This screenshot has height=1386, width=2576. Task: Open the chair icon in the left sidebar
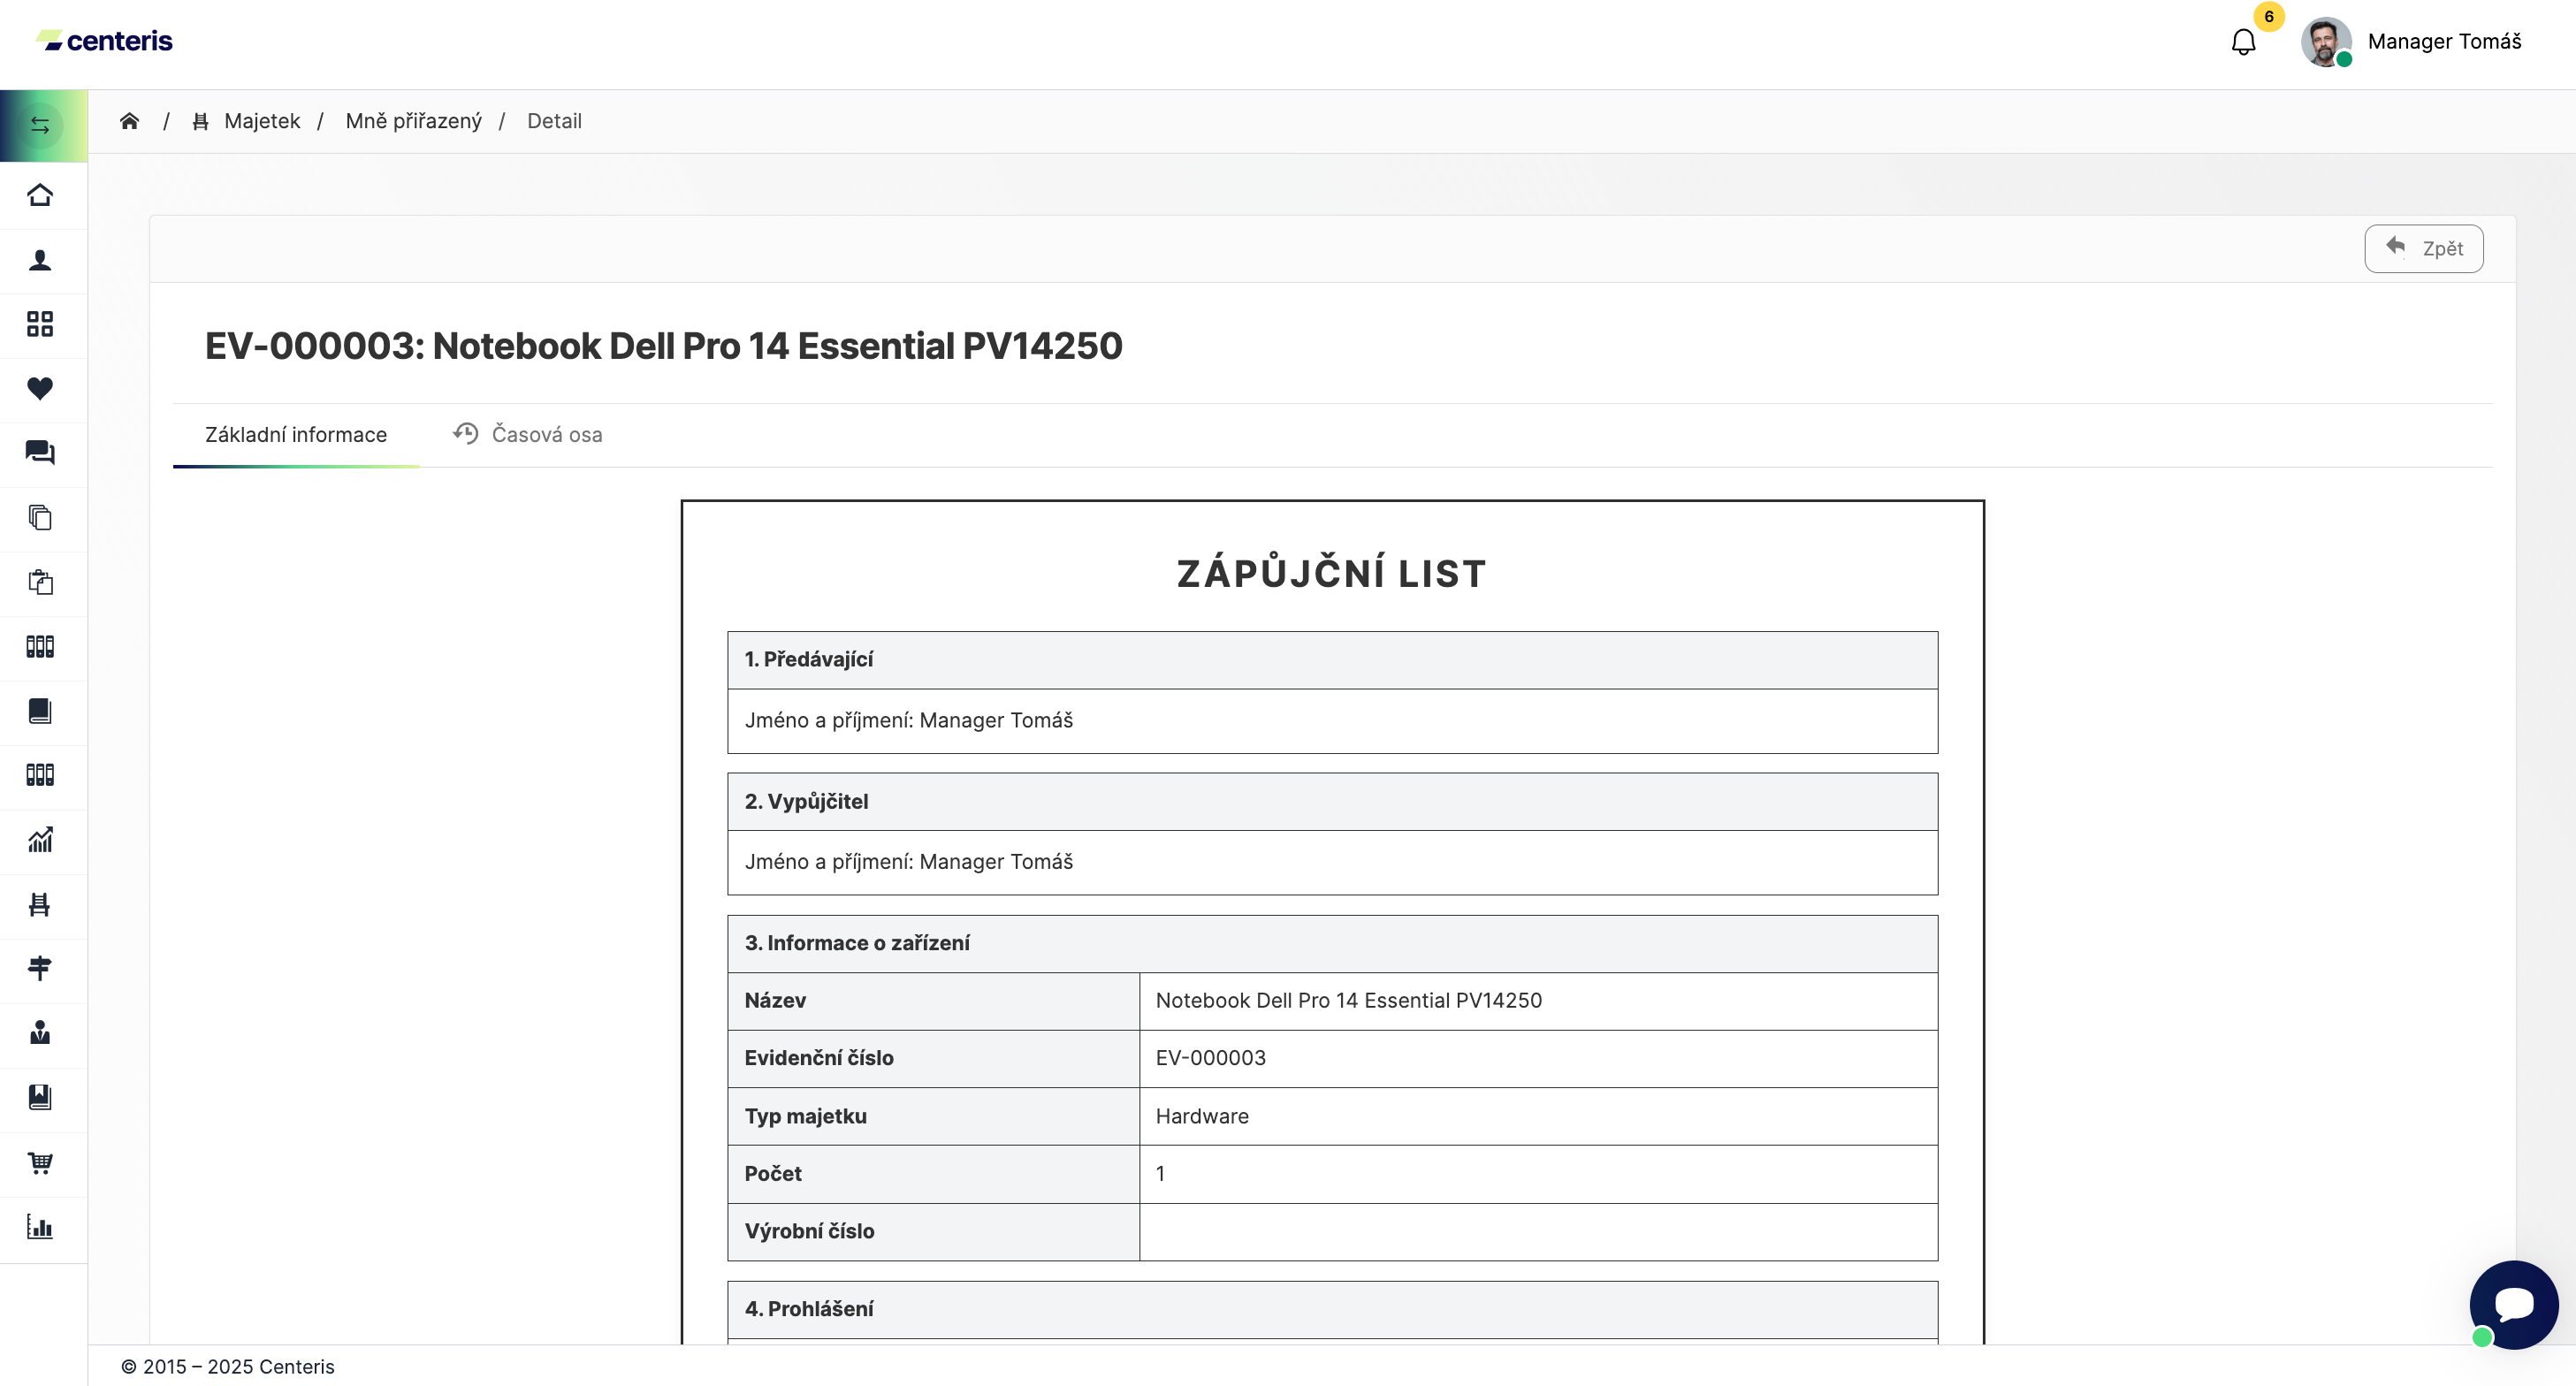(x=40, y=904)
